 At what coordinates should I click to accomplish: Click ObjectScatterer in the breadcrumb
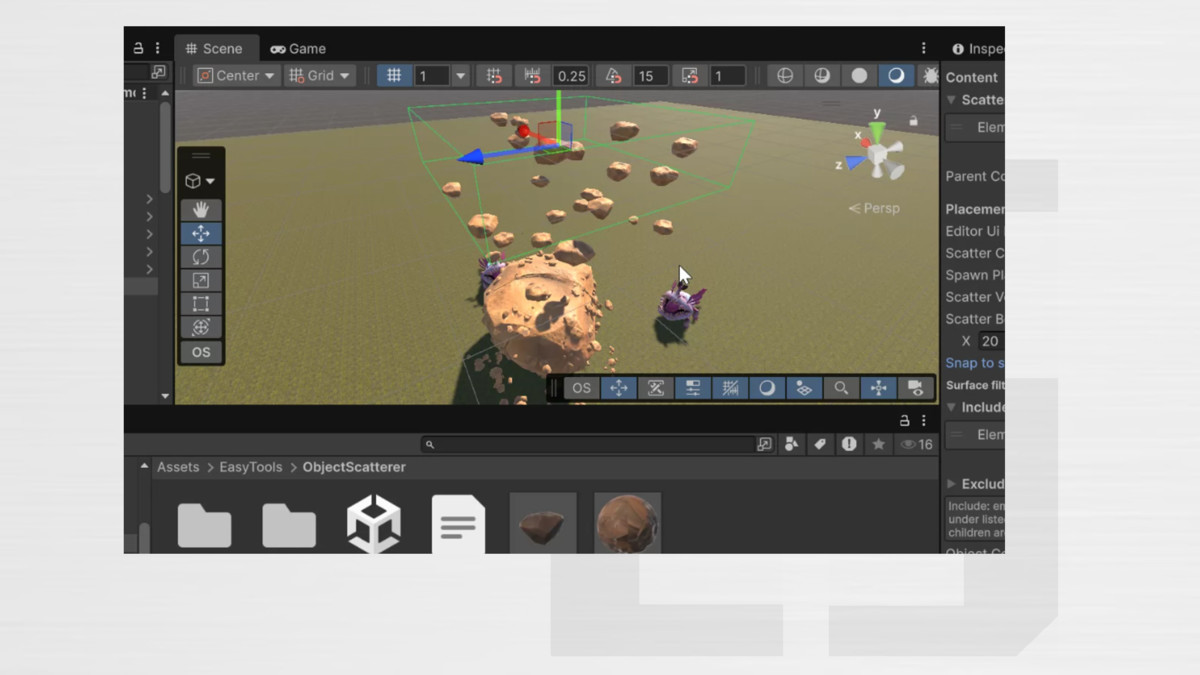pyautogui.click(x=354, y=467)
